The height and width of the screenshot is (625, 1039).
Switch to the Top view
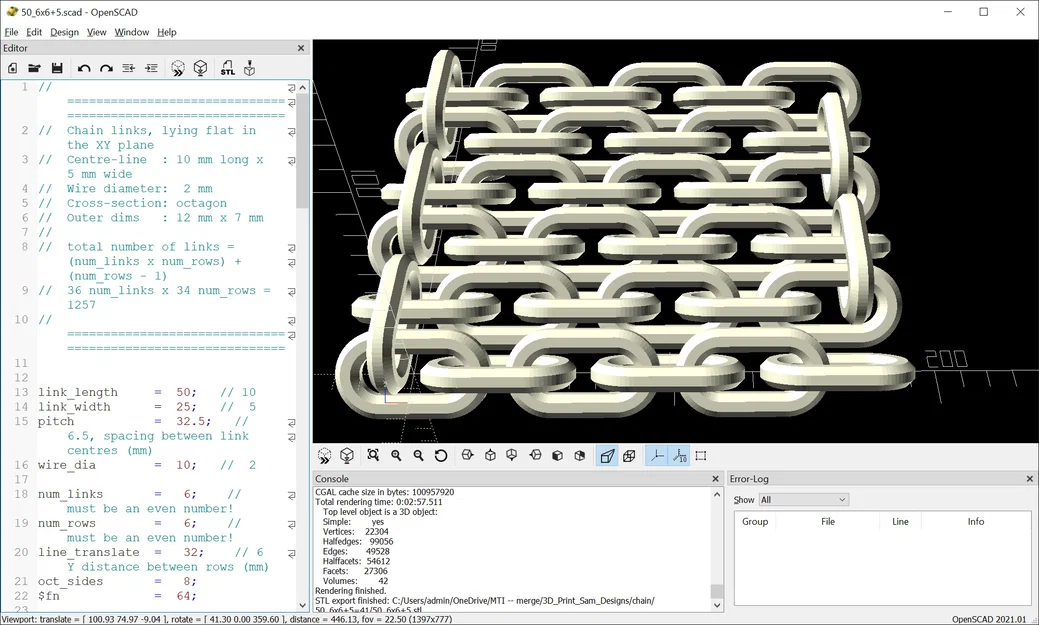coord(490,455)
